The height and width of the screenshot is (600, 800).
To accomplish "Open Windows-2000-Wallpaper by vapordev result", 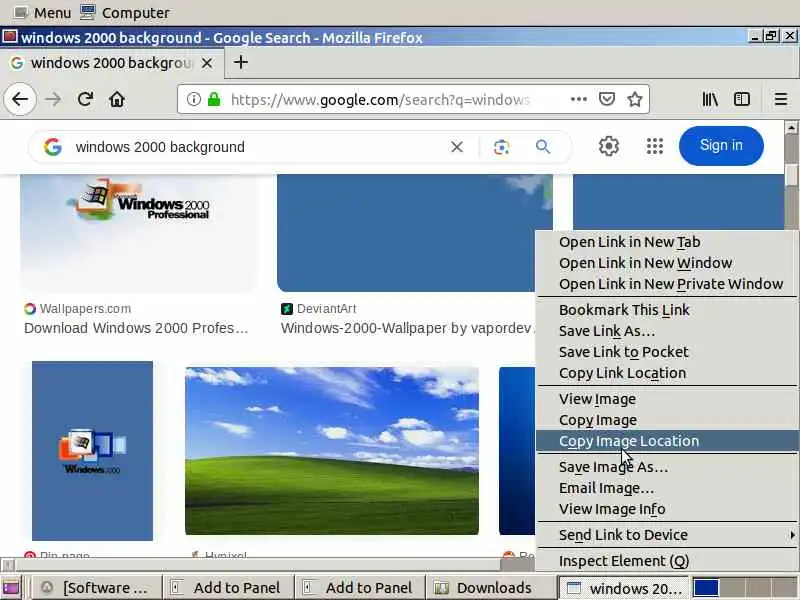I will [x=408, y=328].
